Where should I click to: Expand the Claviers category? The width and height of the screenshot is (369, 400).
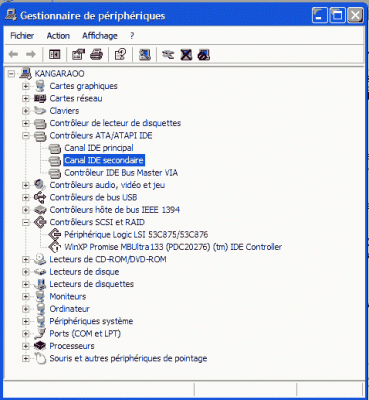[x=26, y=111]
